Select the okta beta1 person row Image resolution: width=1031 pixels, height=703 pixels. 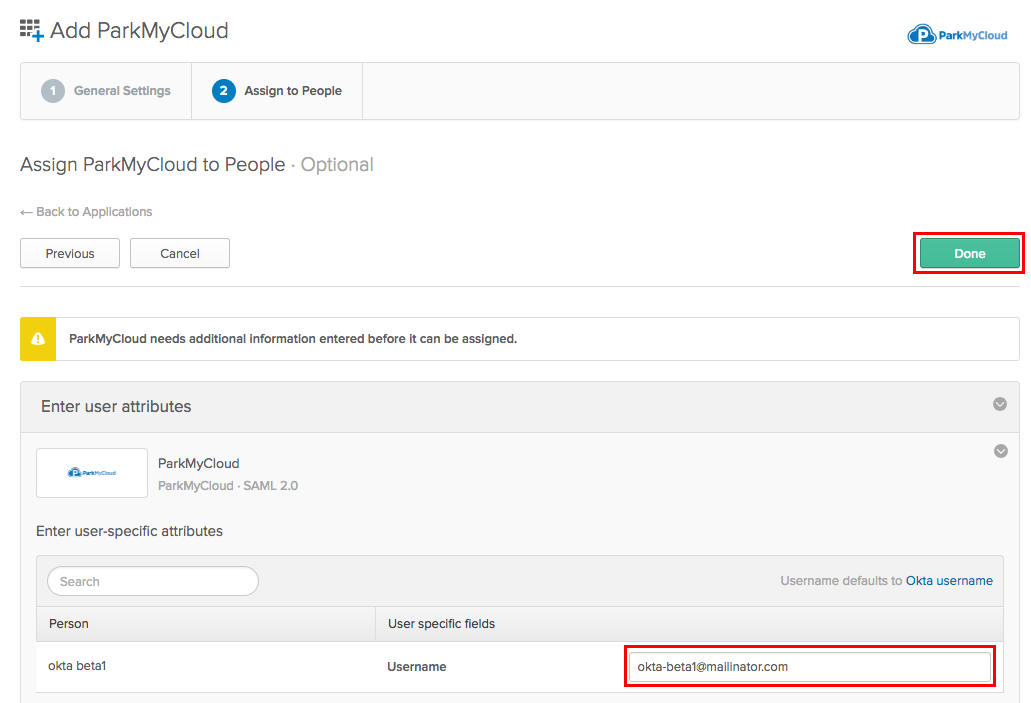519,667
